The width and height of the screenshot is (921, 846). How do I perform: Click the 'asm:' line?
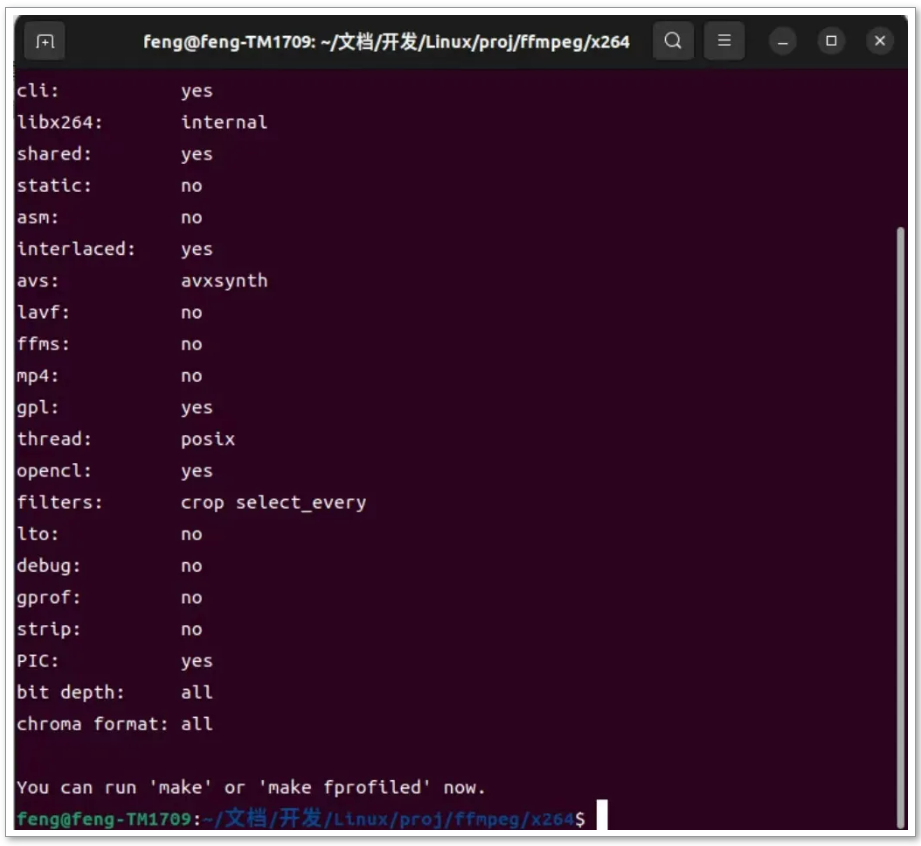click(x=109, y=217)
